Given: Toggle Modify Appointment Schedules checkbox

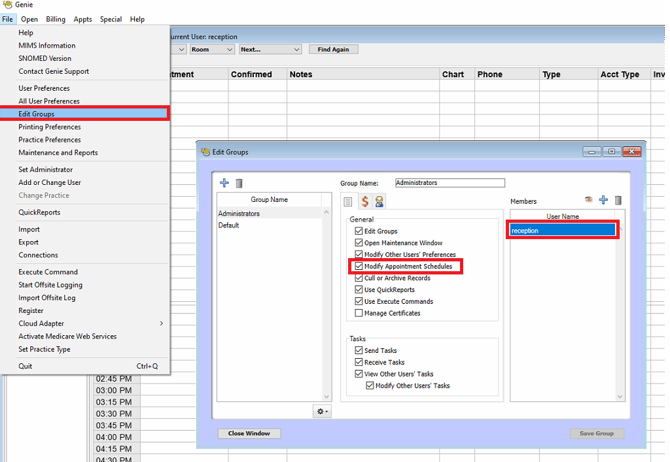Looking at the screenshot, I should 360,266.
